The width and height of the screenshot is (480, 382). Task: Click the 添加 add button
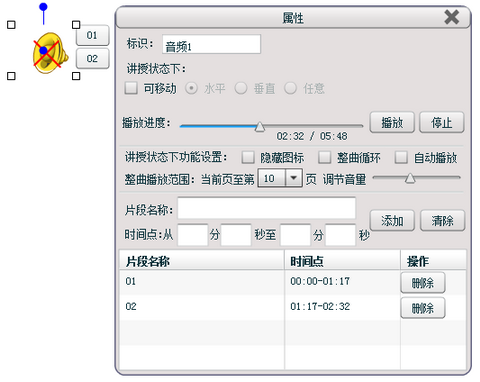point(392,220)
